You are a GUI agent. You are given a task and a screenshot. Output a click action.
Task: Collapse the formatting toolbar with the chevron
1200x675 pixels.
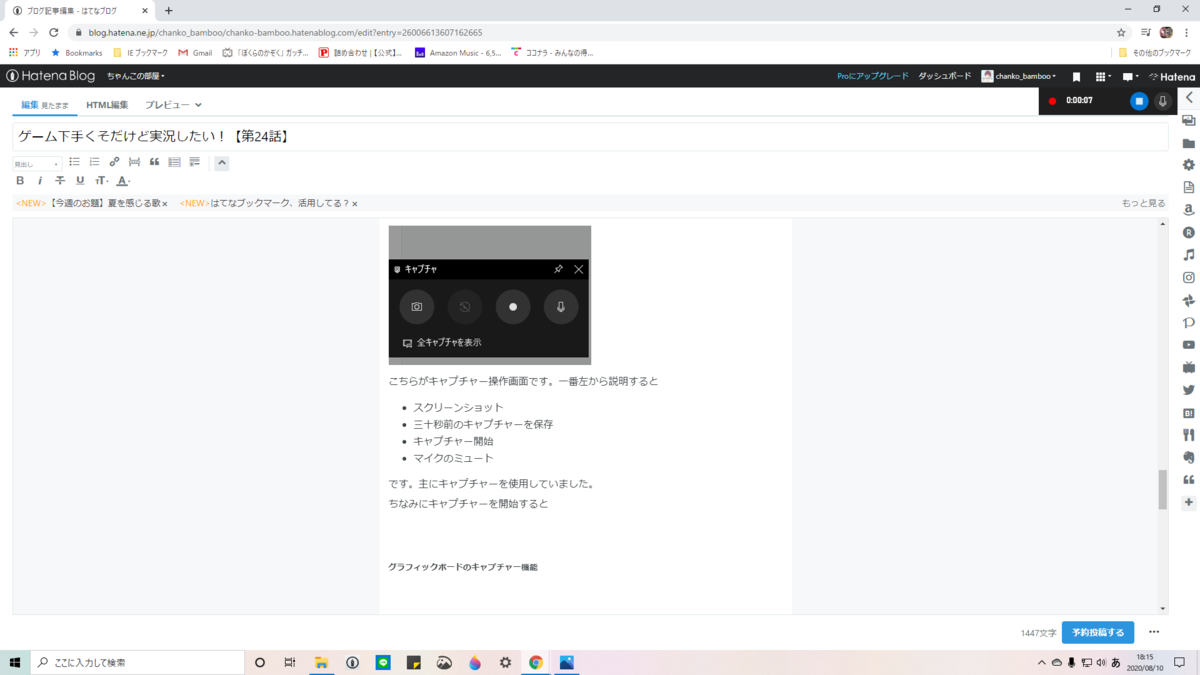click(x=222, y=163)
